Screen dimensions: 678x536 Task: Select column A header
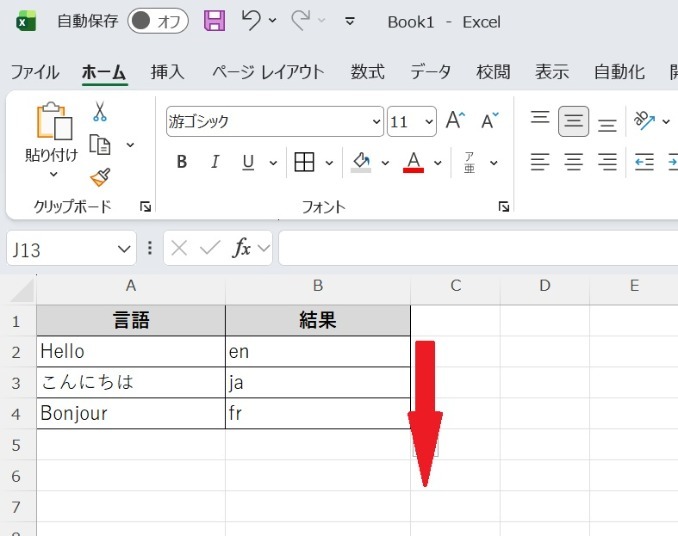point(131,286)
